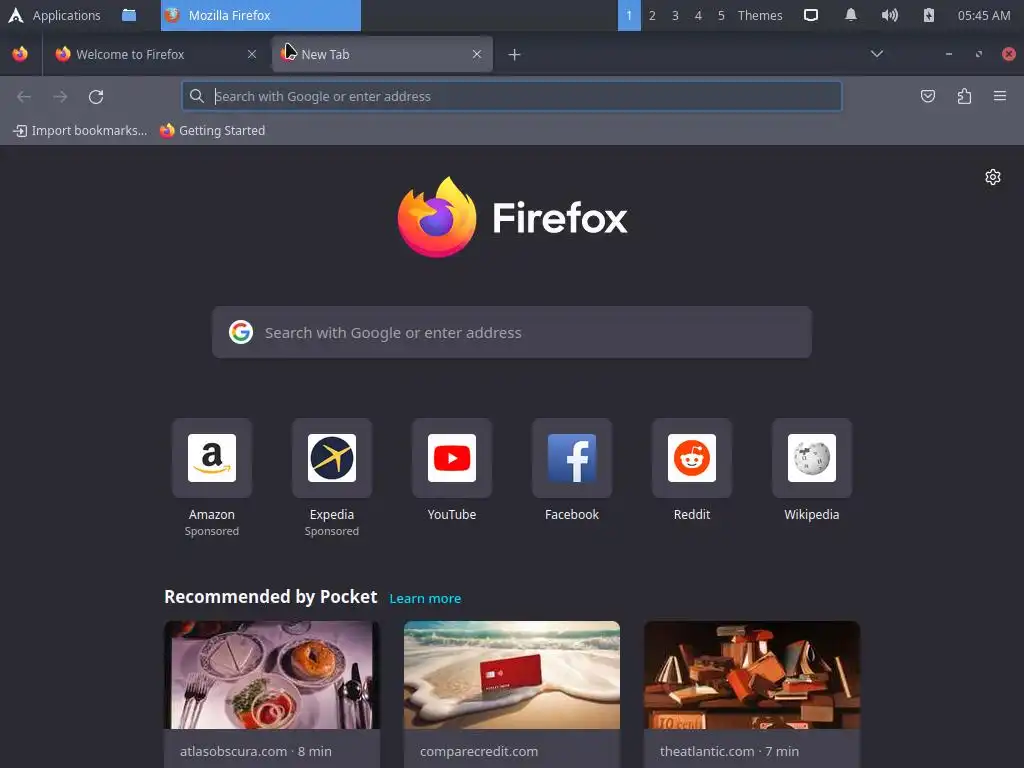Switch to workspace 5
The height and width of the screenshot is (768, 1024).
pos(721,15)
